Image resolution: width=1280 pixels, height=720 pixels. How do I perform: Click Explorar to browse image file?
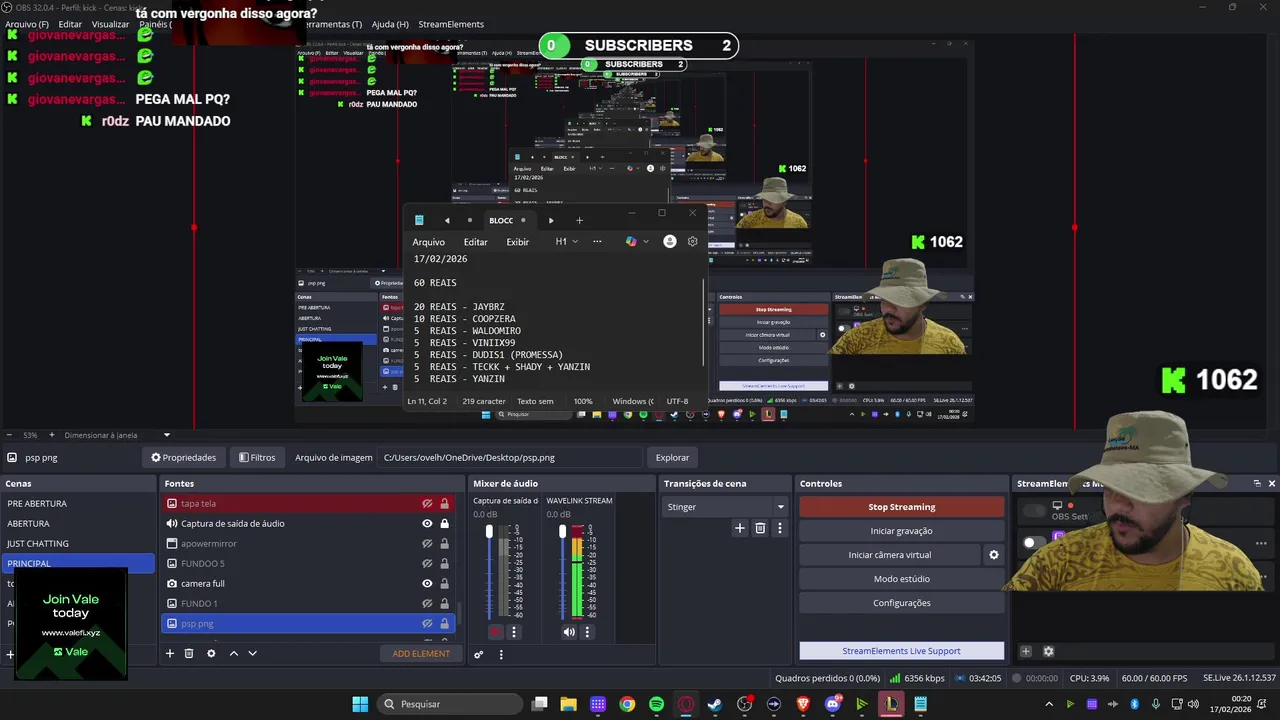pyautogui.click(x=672, y=457)
